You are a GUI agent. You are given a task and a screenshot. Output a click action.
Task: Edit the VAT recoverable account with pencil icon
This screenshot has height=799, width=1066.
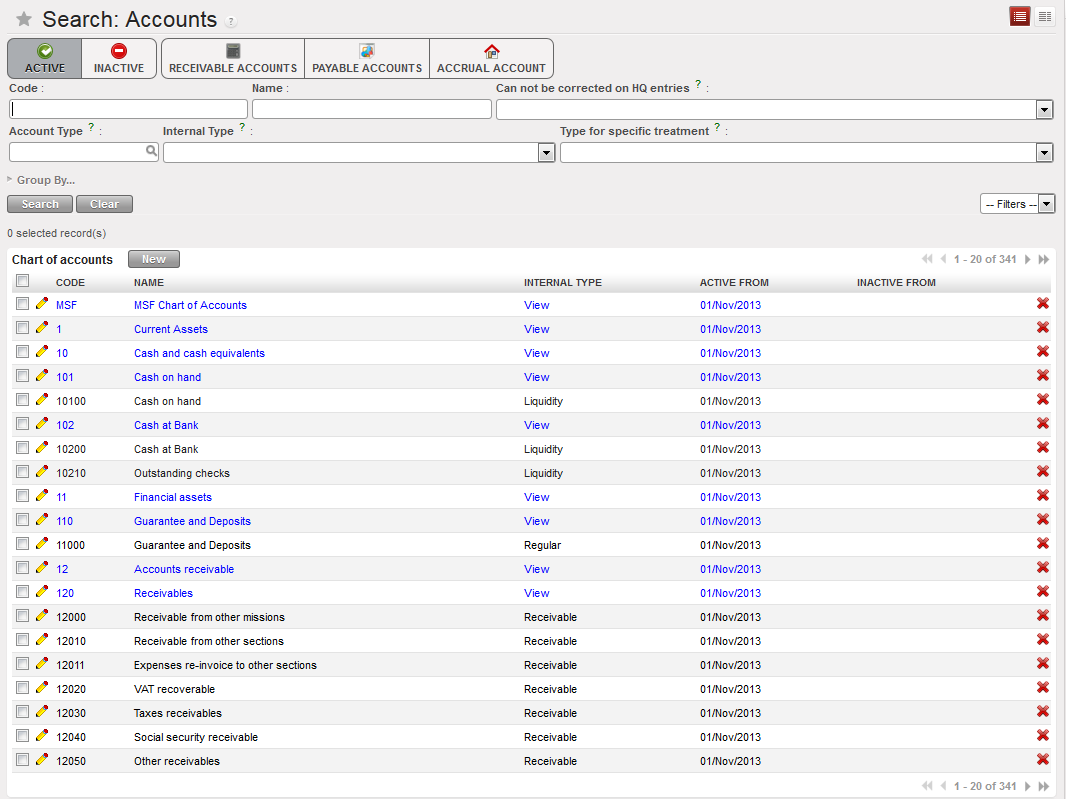point(42,688)
